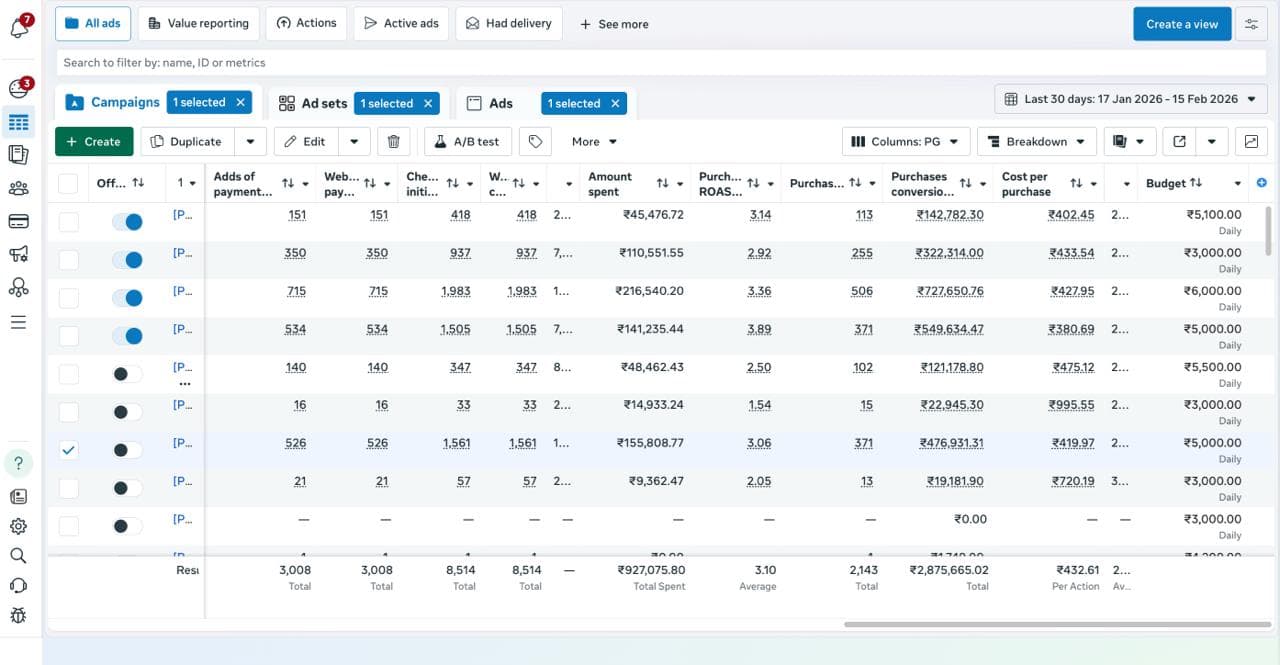
Task: Click the green Create button
Action: tap(94, 142)
